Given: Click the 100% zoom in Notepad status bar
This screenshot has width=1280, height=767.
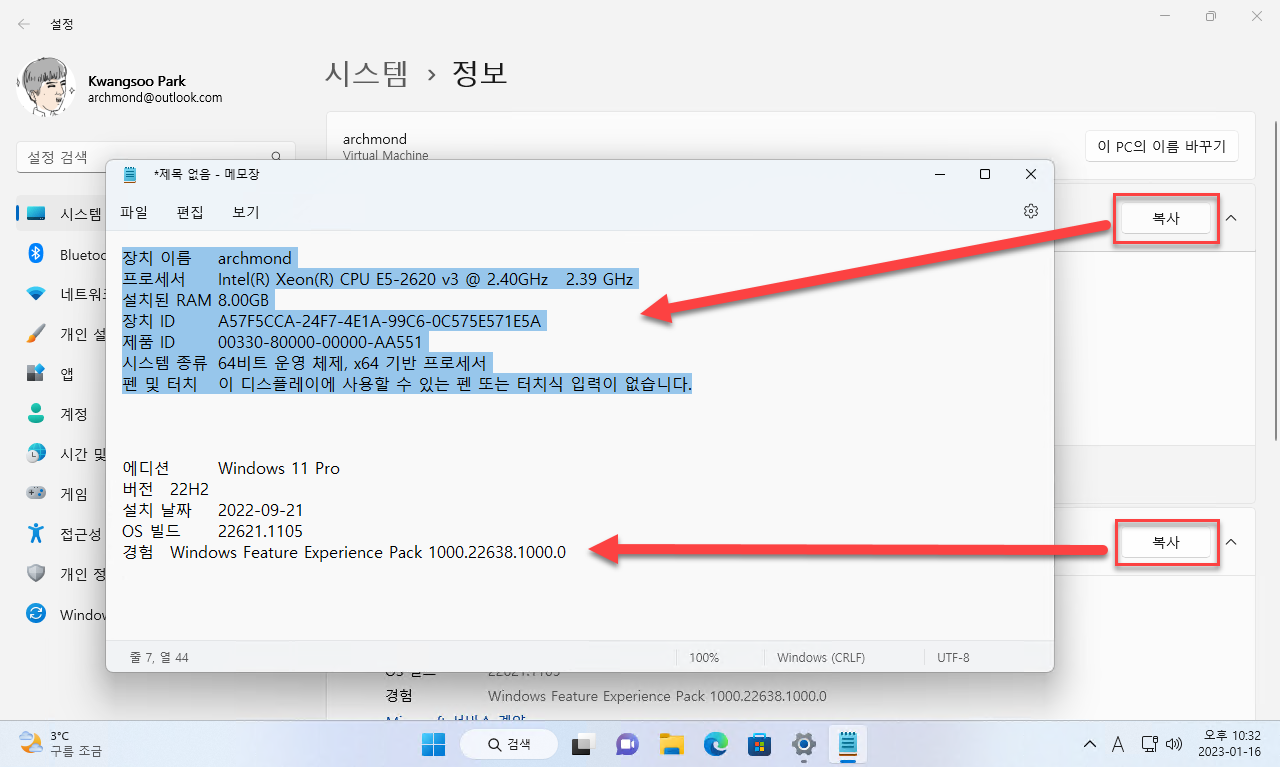Looking at the screenshot, I should [x=704, y=658].
